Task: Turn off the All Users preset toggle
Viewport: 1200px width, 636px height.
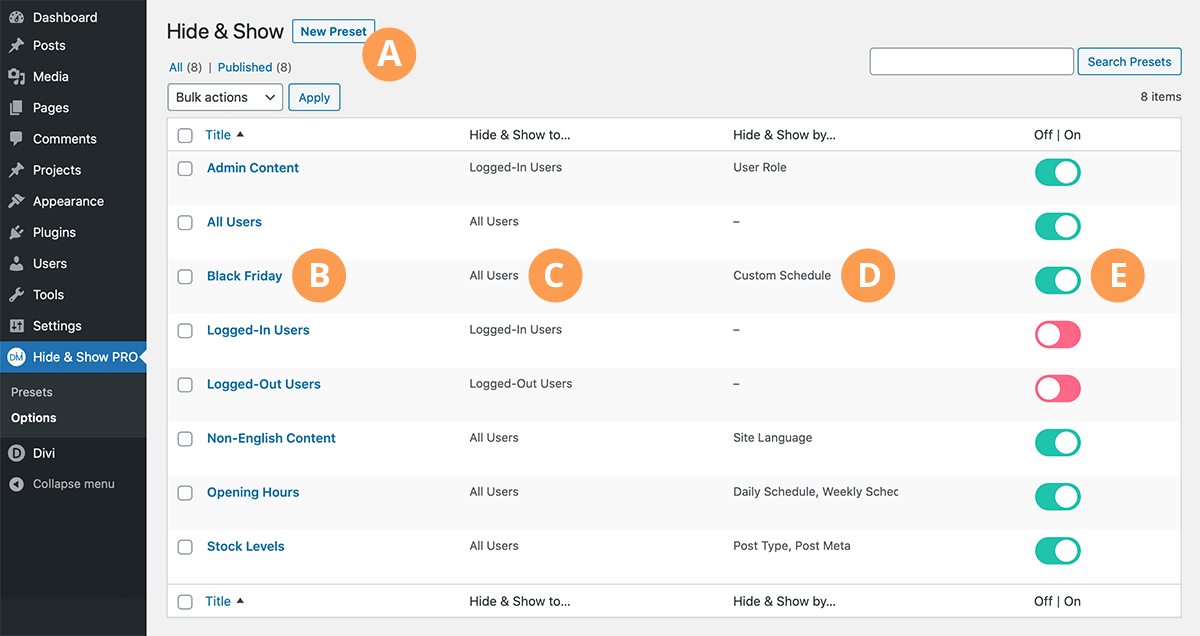Action: 1058,226
